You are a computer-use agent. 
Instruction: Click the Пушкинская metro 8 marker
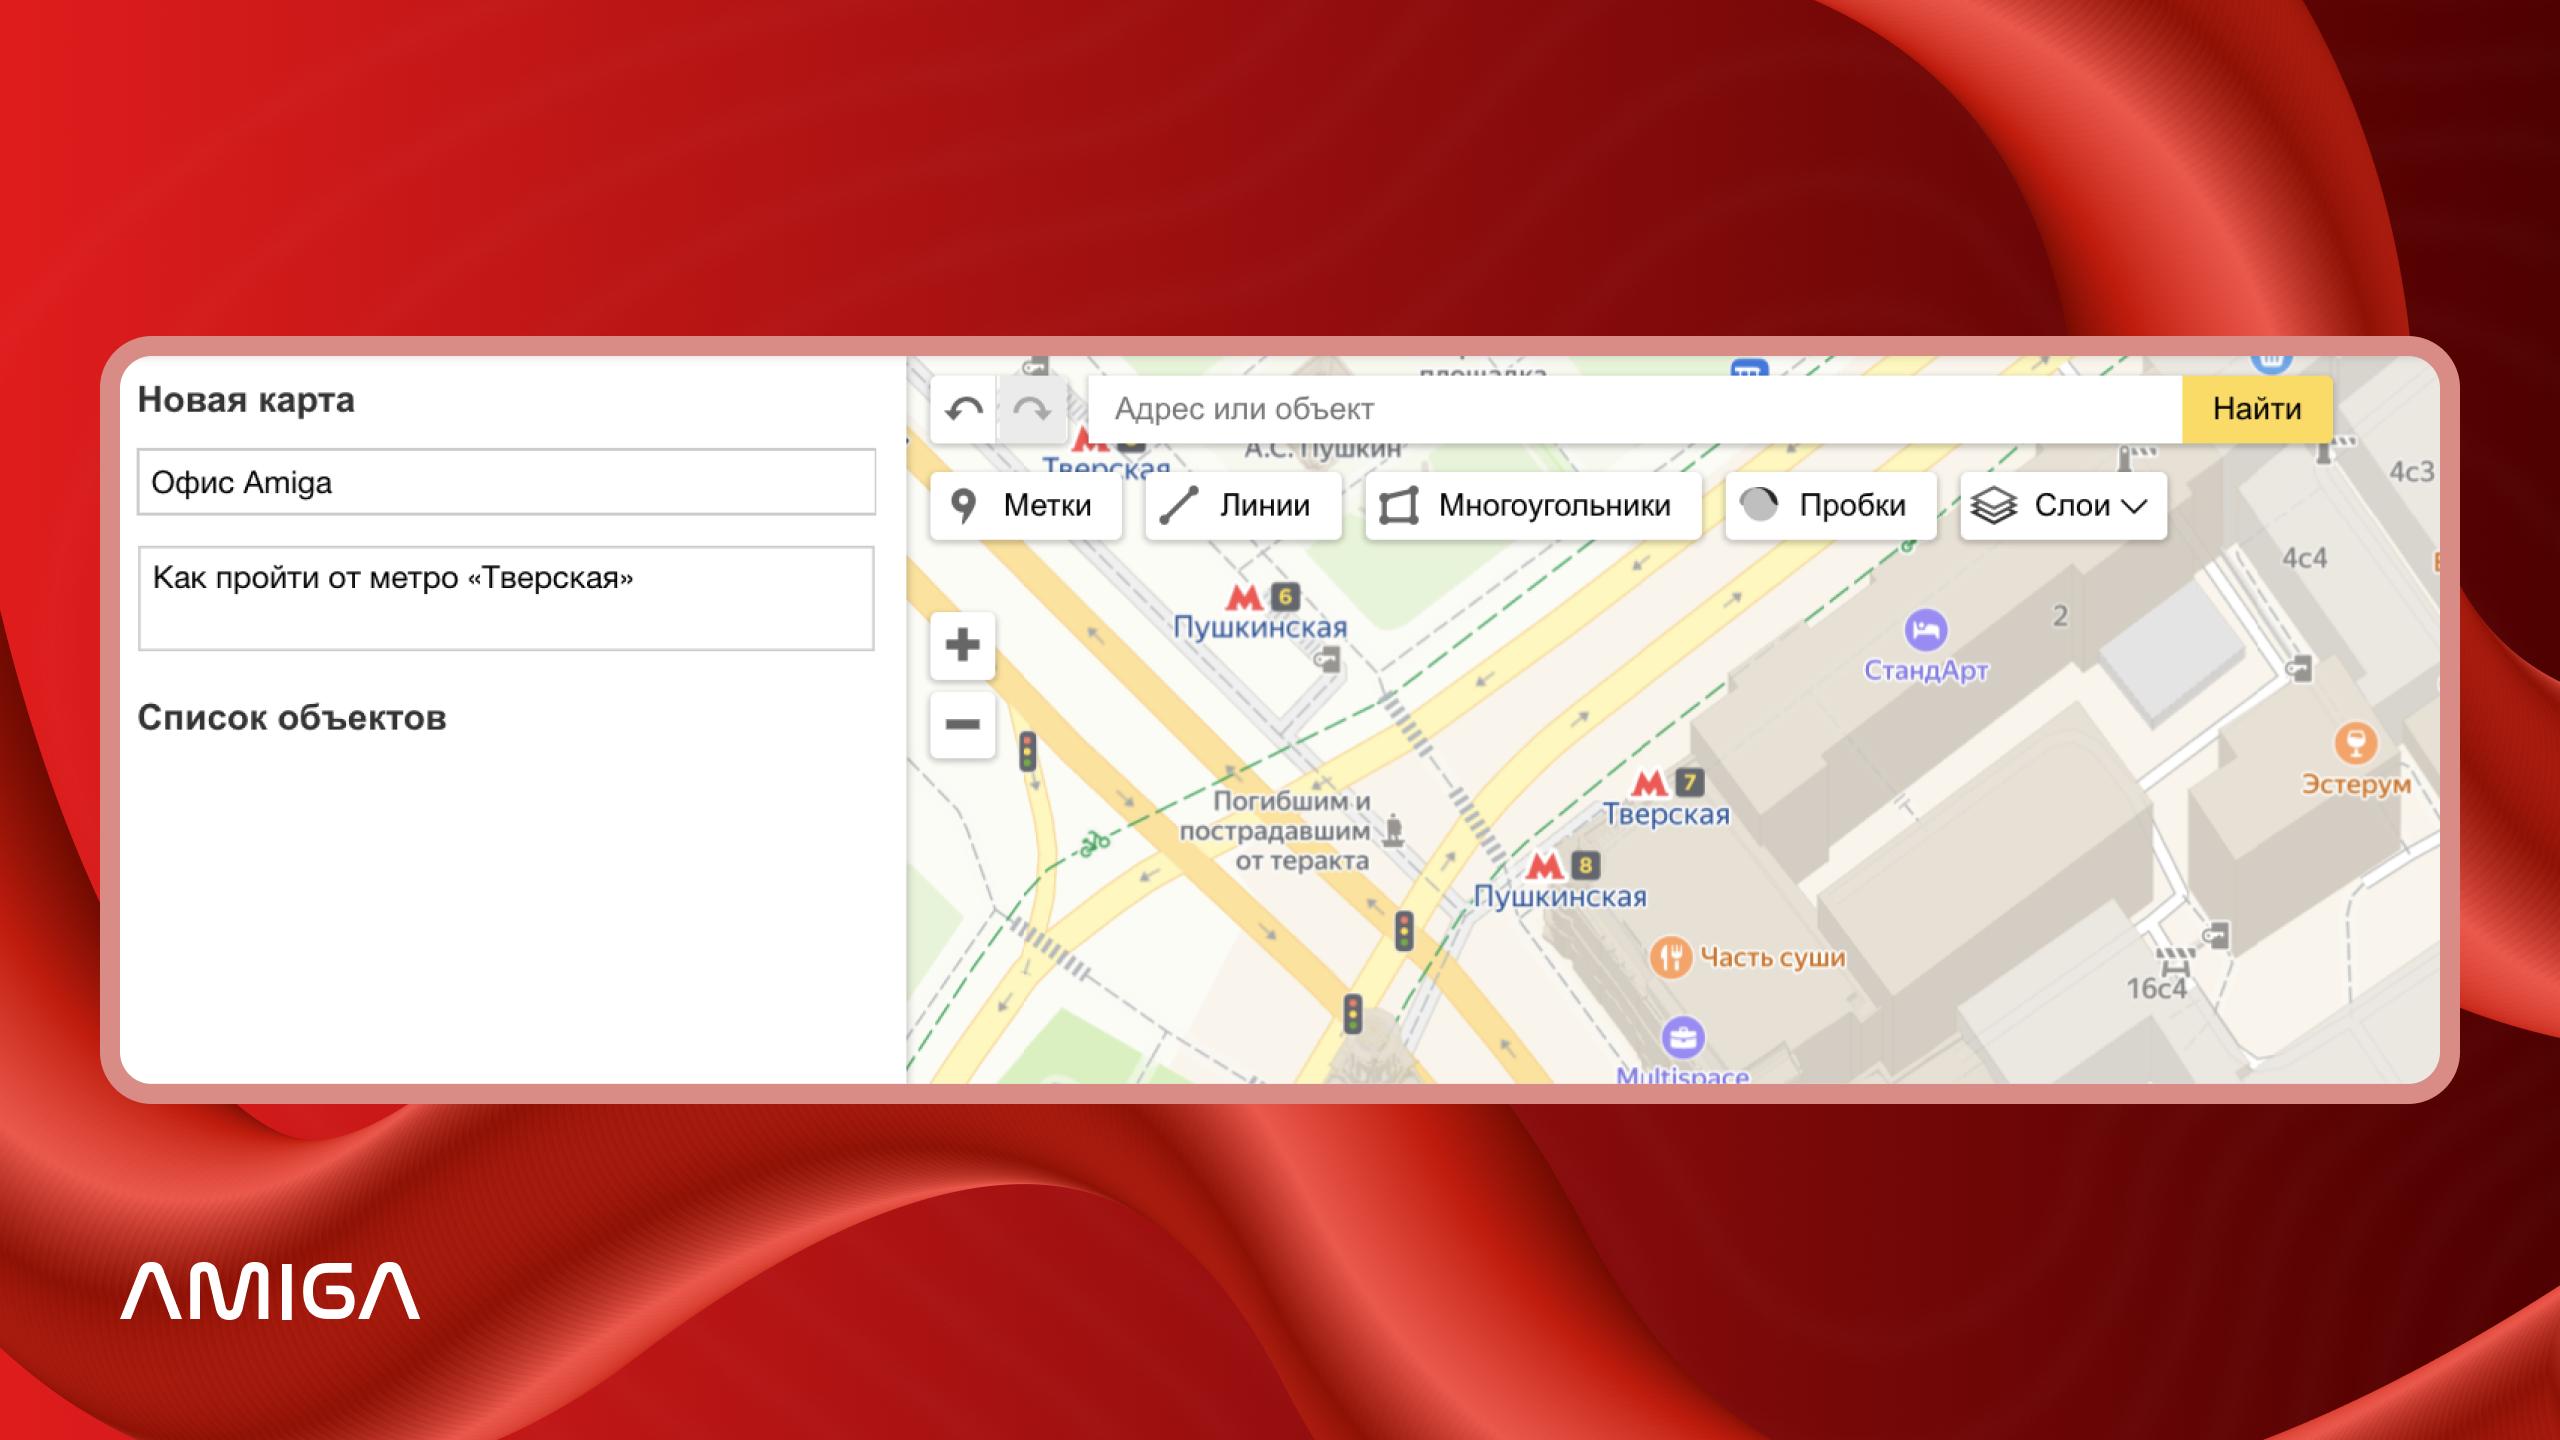coord(1545,866)
